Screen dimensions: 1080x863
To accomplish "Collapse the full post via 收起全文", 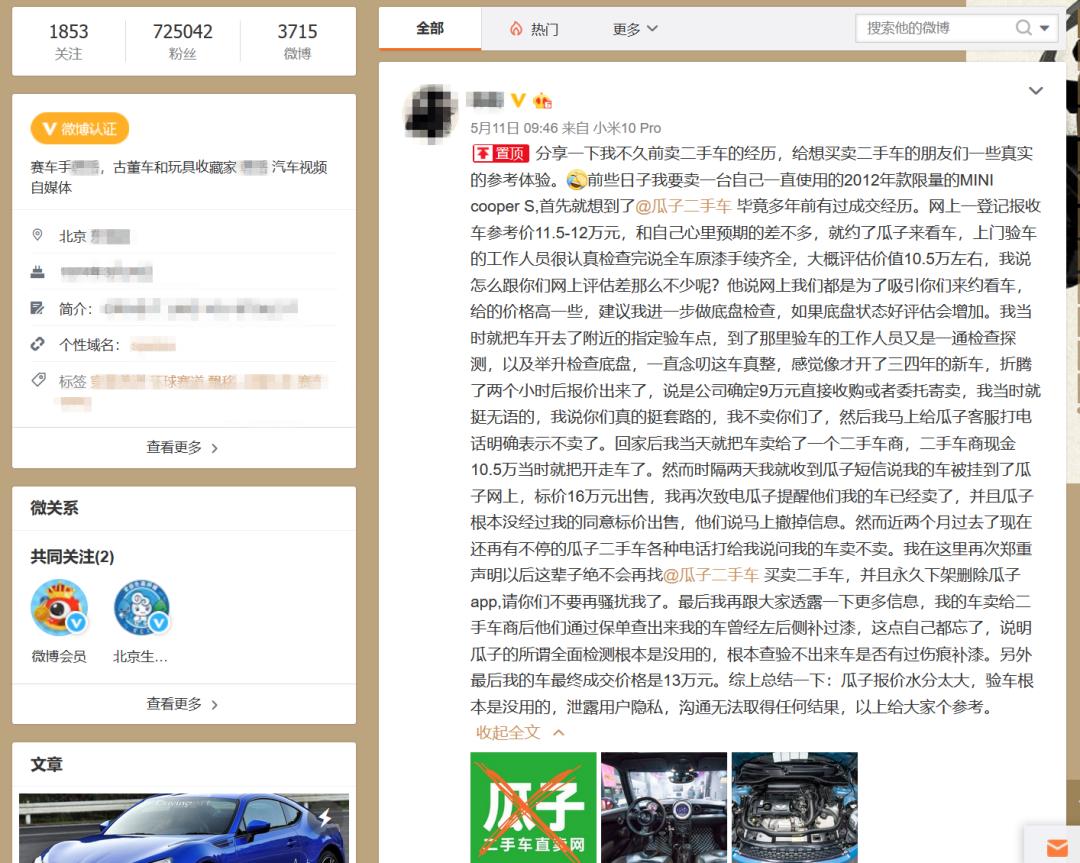I will pyautogui.click(x=506, y=733).
